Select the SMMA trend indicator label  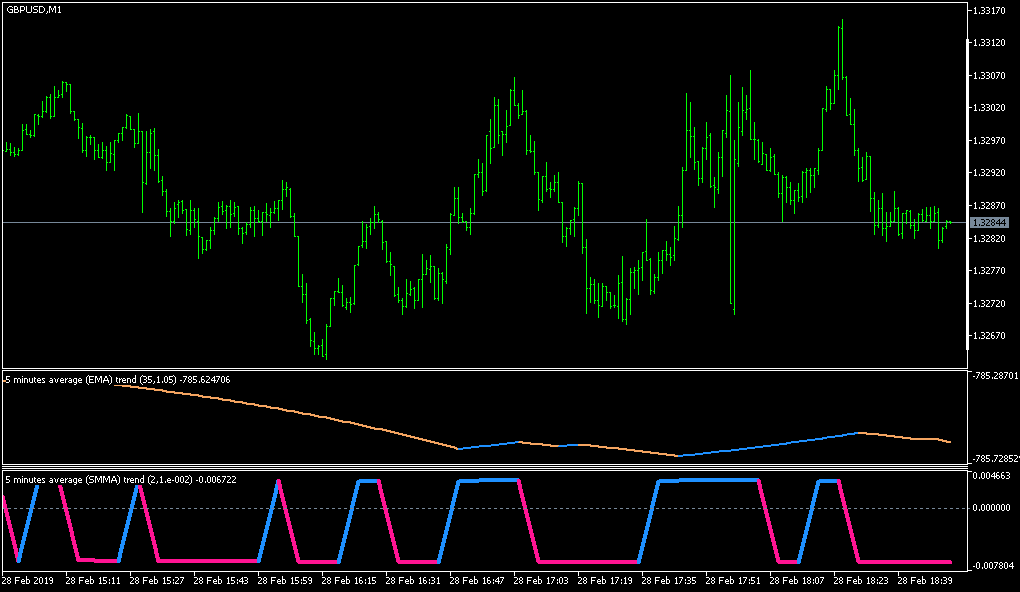point(119,477)
